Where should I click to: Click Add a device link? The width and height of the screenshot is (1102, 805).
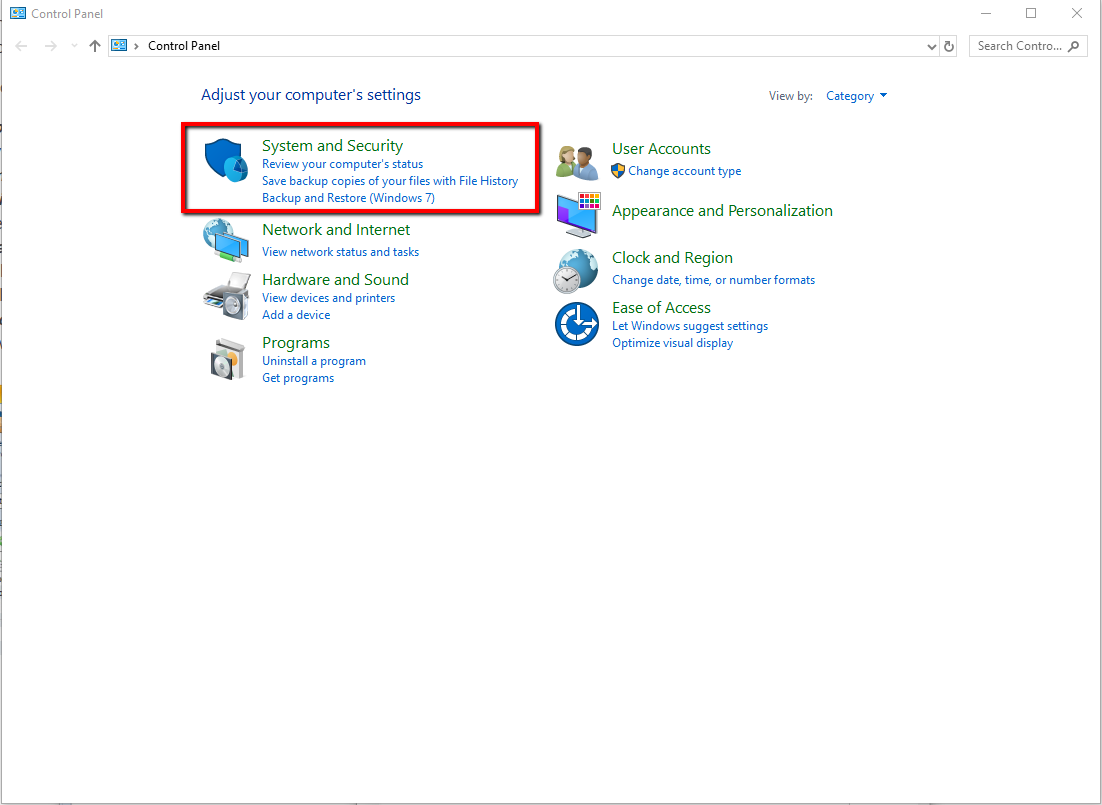296,315
